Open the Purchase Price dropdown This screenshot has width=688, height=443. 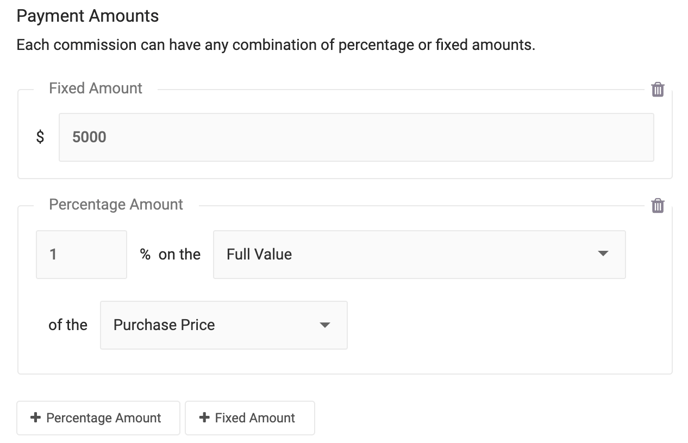coord(223,325)
